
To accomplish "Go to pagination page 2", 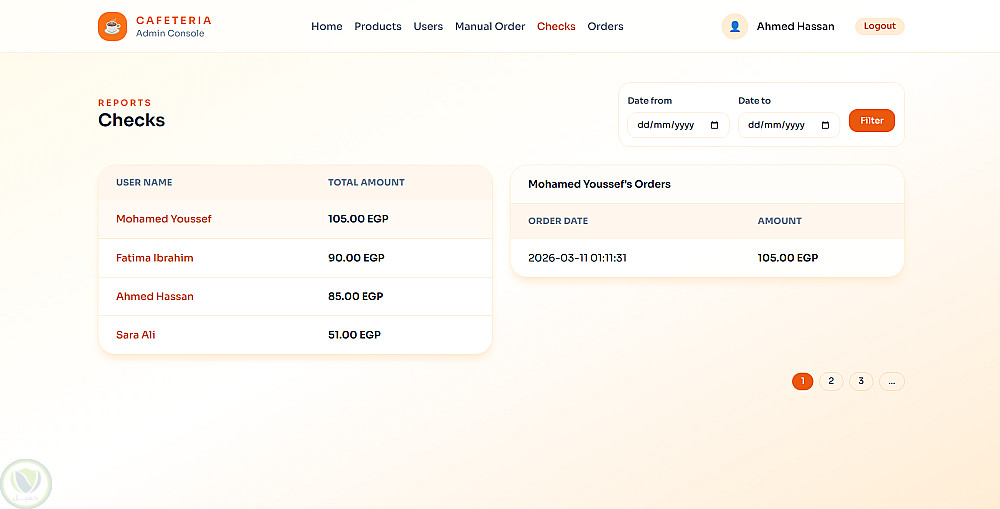I will click(x=831, y=381).
